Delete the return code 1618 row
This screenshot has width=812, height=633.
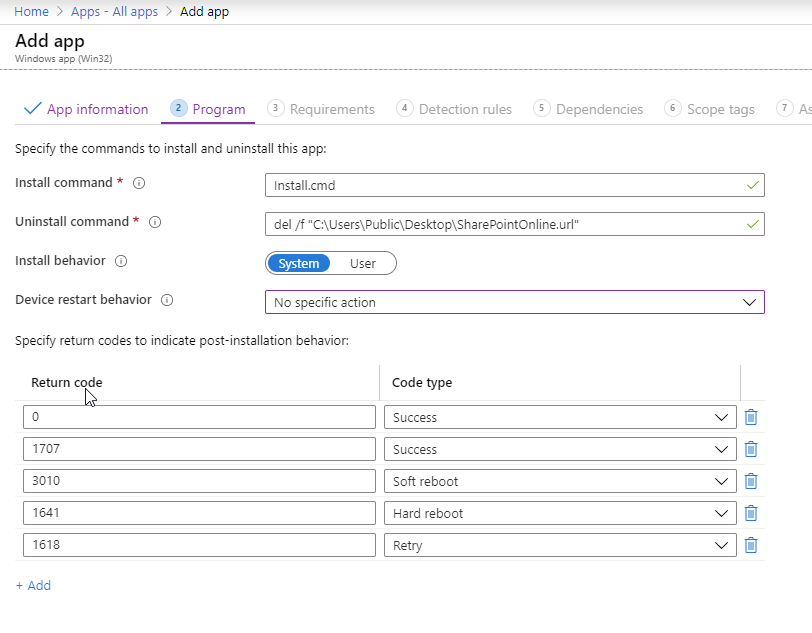(x=751, y=545)
